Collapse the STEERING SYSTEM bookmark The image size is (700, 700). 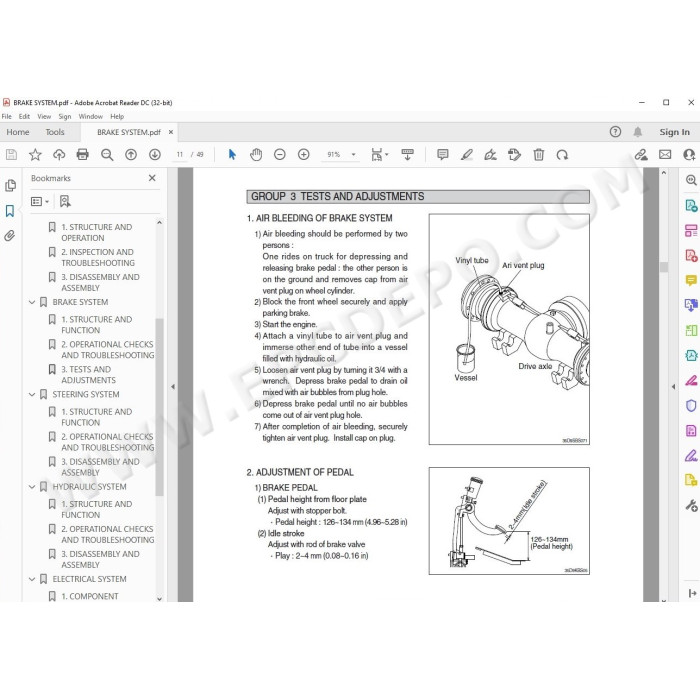tap(32, 395)
